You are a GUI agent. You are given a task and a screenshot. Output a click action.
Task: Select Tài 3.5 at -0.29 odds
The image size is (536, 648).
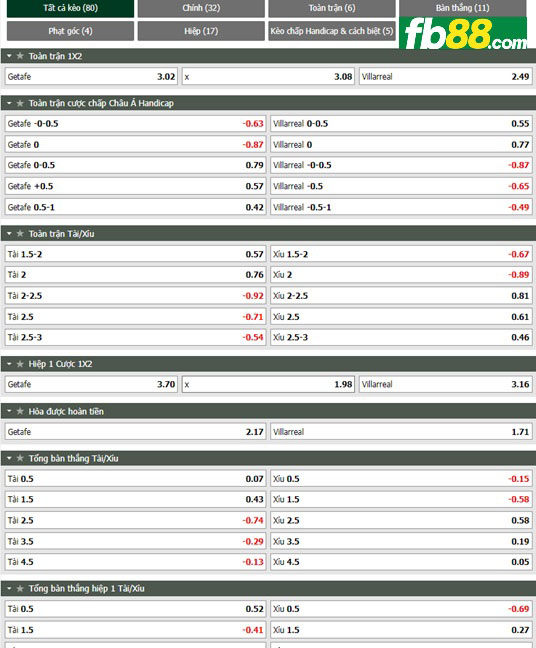click(x=135, y=541)
